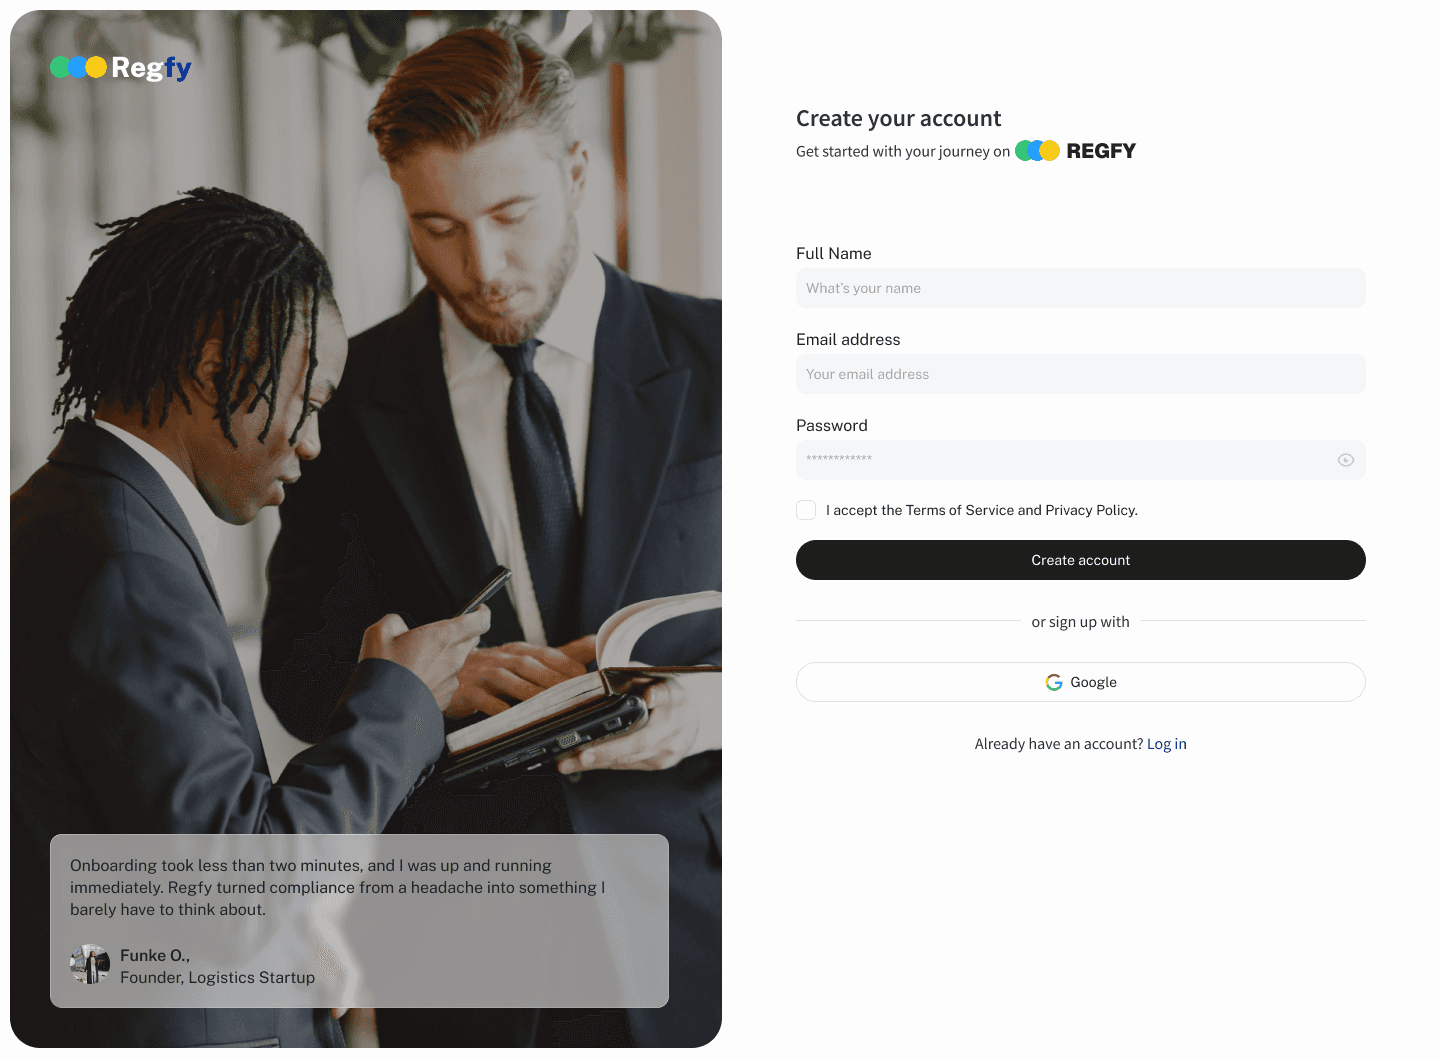
Task: Click the Google logo icon
Action: tap(1054, 682)
